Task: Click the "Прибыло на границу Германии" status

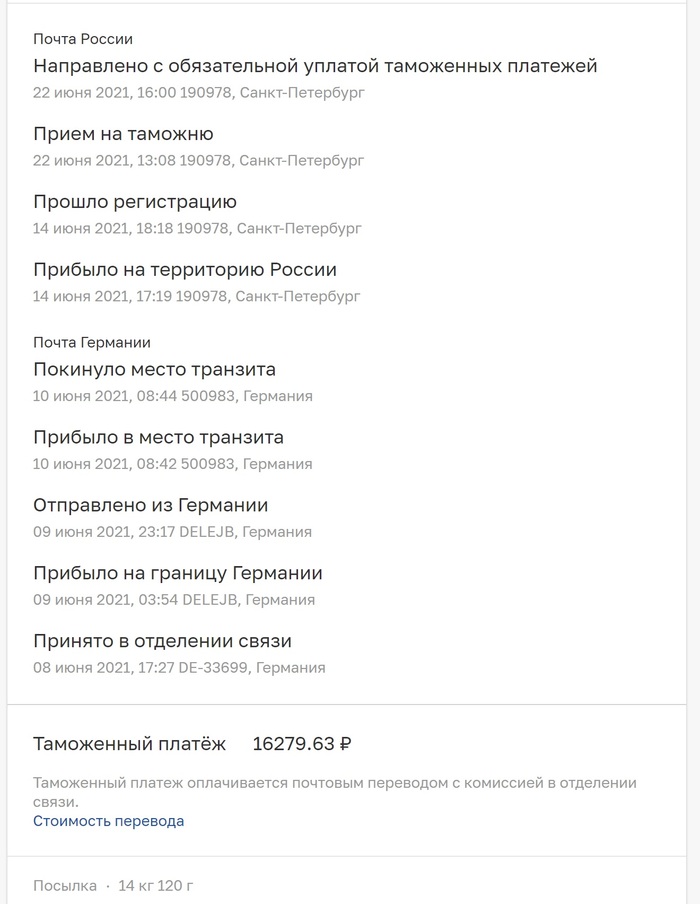Action: click(x=177, y=573)
